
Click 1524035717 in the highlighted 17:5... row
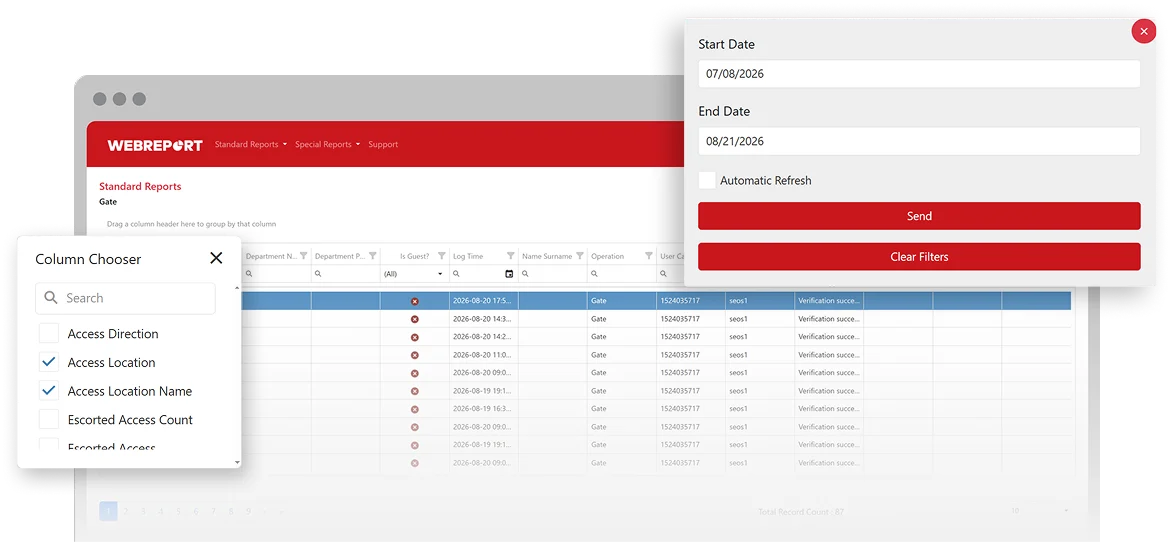coord(679,301)
